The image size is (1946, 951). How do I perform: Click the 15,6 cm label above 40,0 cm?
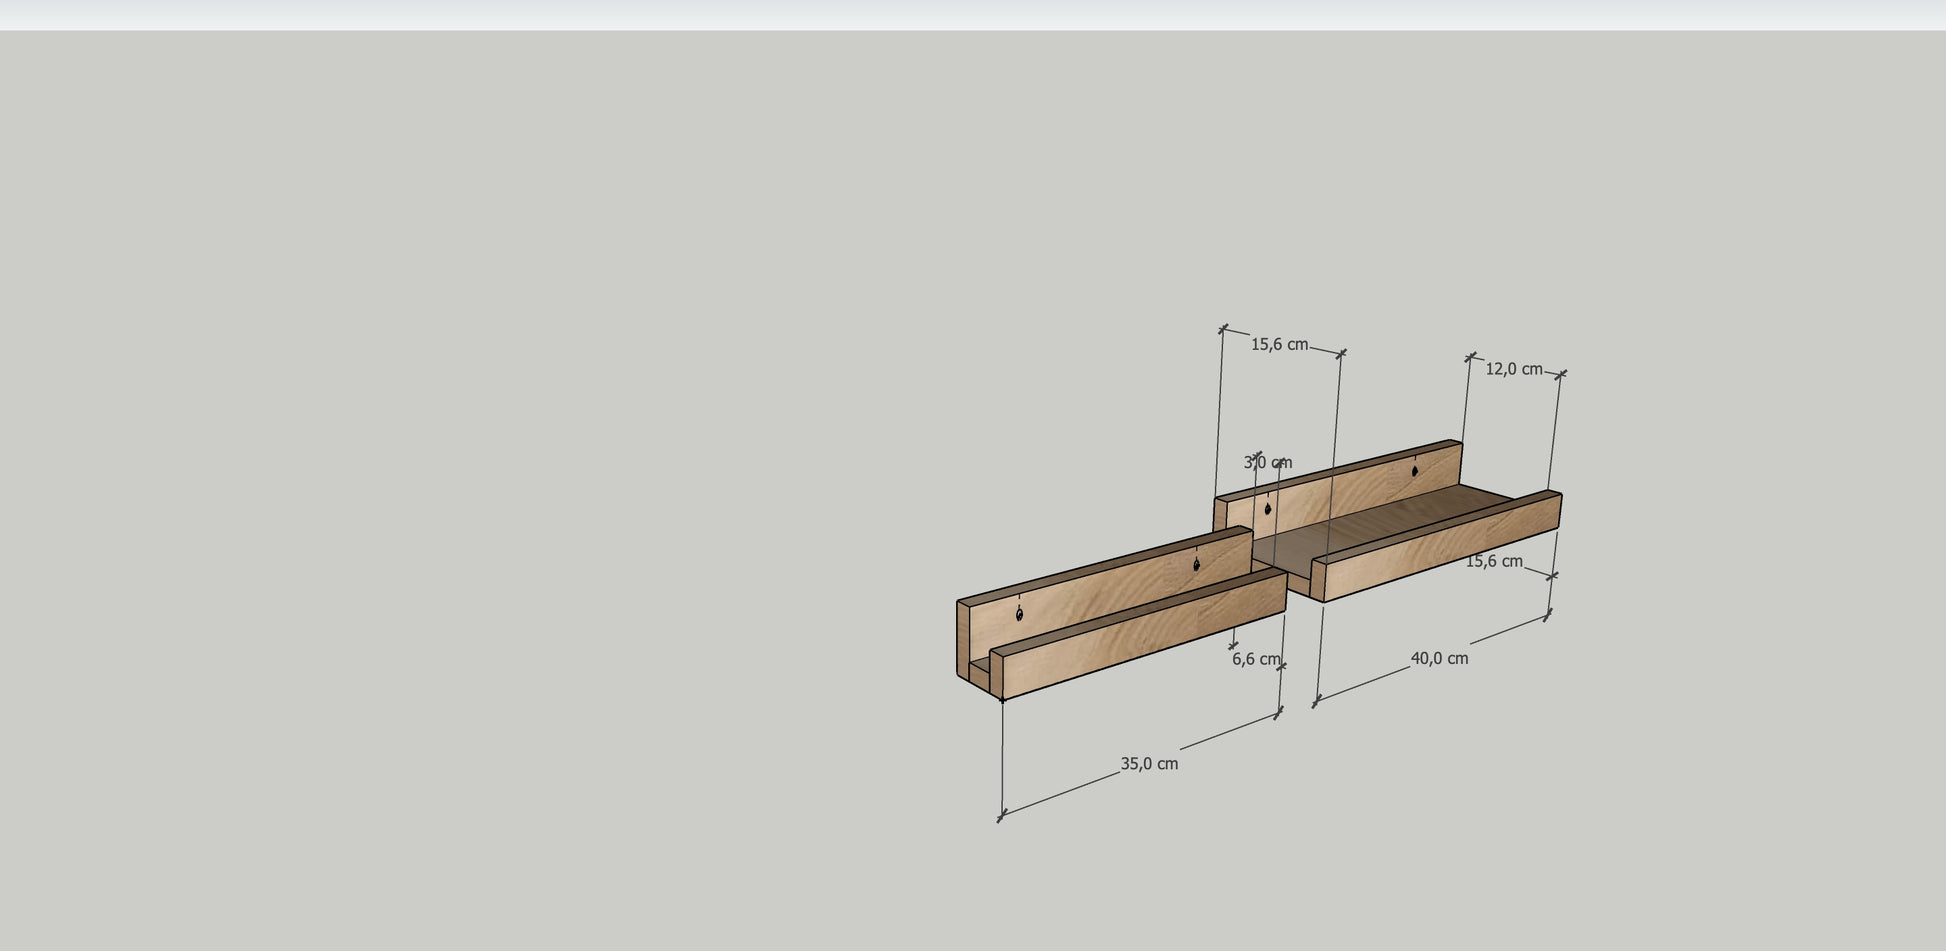(1493, 562)
